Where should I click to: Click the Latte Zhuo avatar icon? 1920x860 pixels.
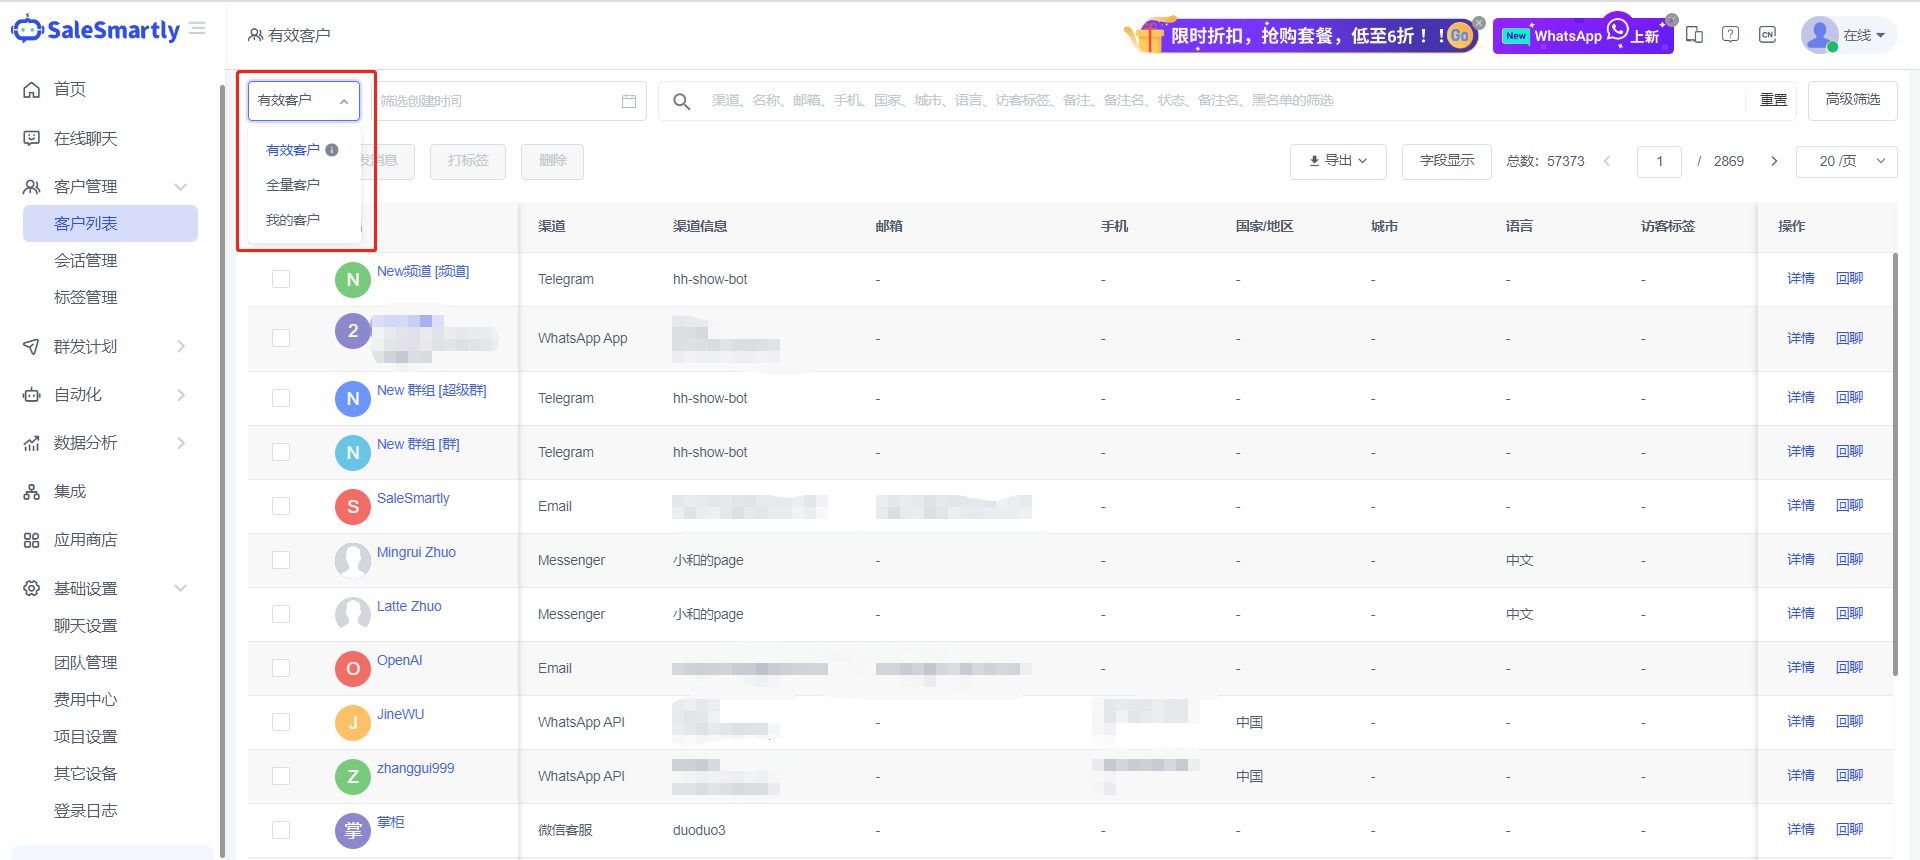353,614
